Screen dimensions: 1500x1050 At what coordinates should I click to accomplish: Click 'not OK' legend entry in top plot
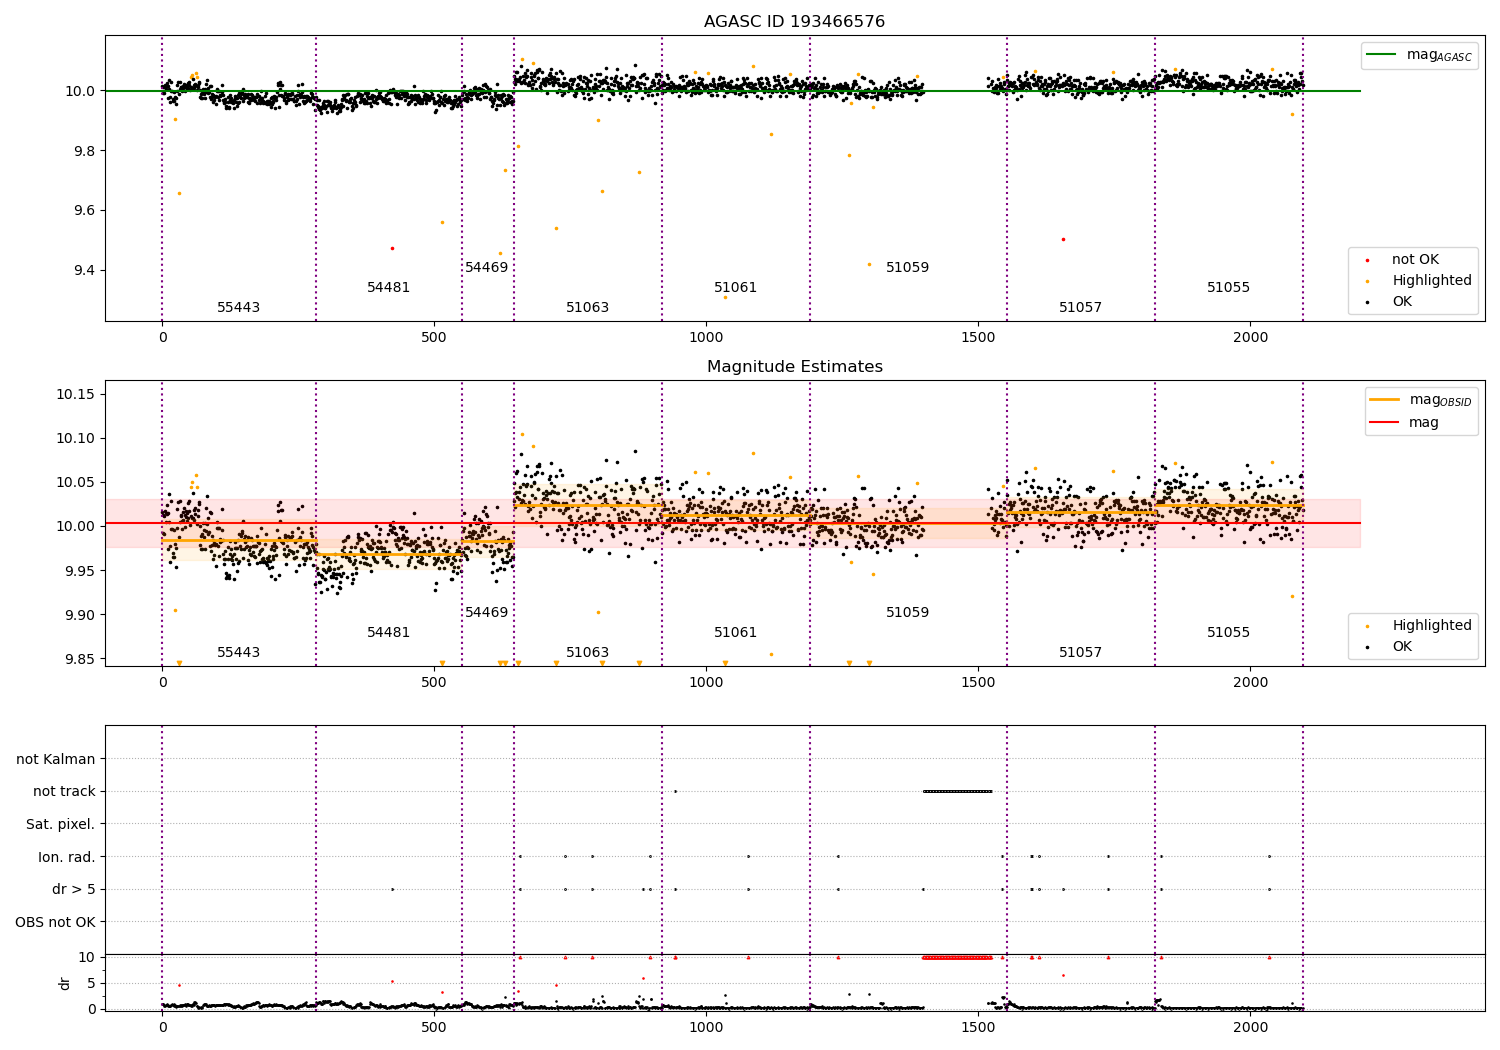(x=1415, y=260)
